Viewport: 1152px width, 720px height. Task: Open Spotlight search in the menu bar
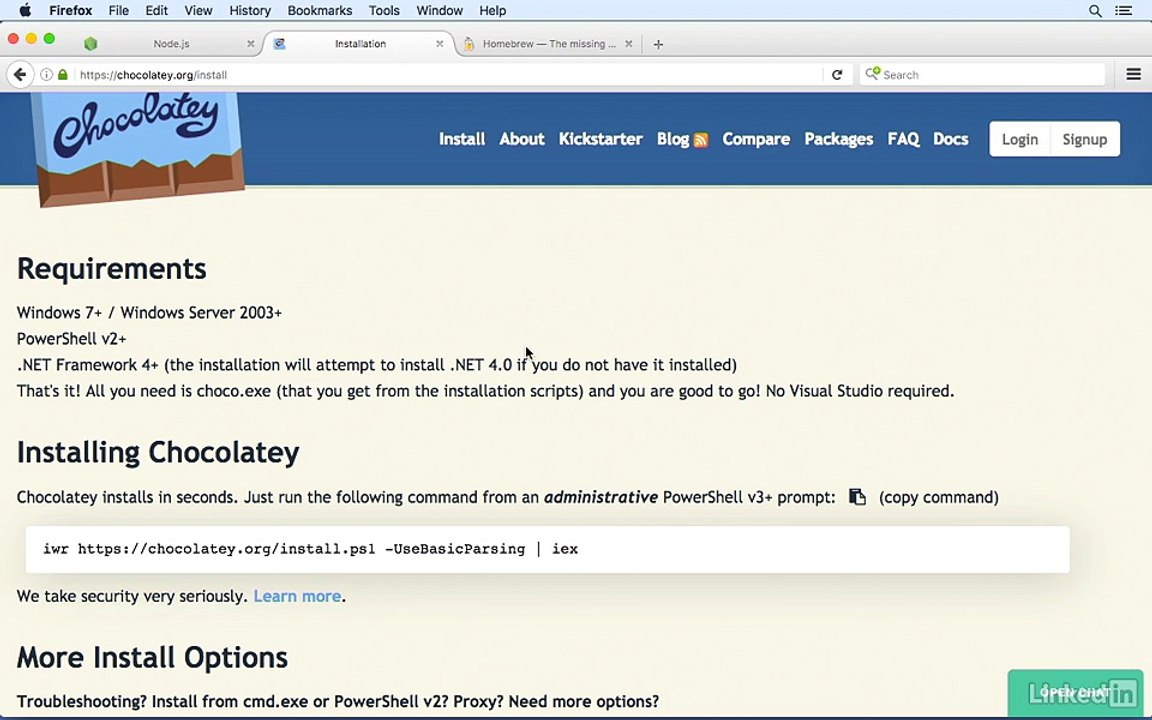tap(1095, 10)
